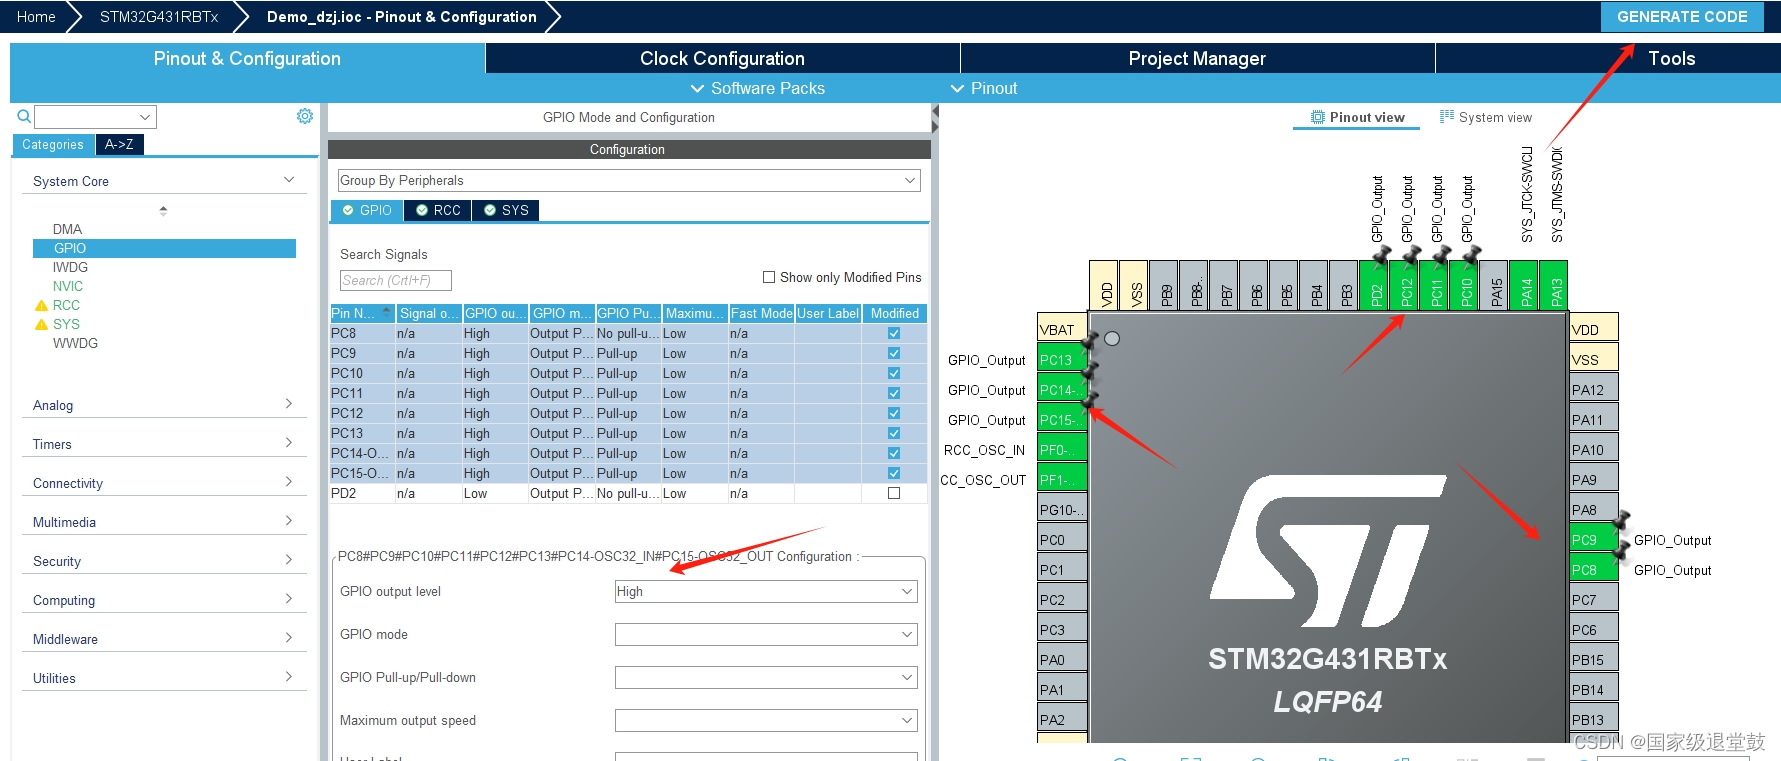
Task: Switch to the Categories tab
Action: (x=53, y=144)
